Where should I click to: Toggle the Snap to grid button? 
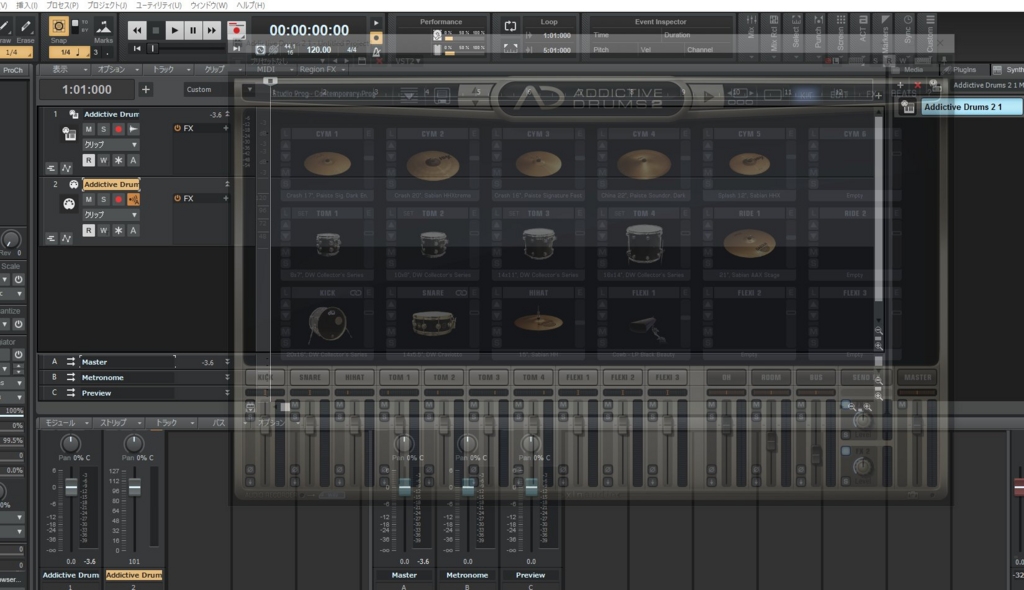click(x=58, y=27)
